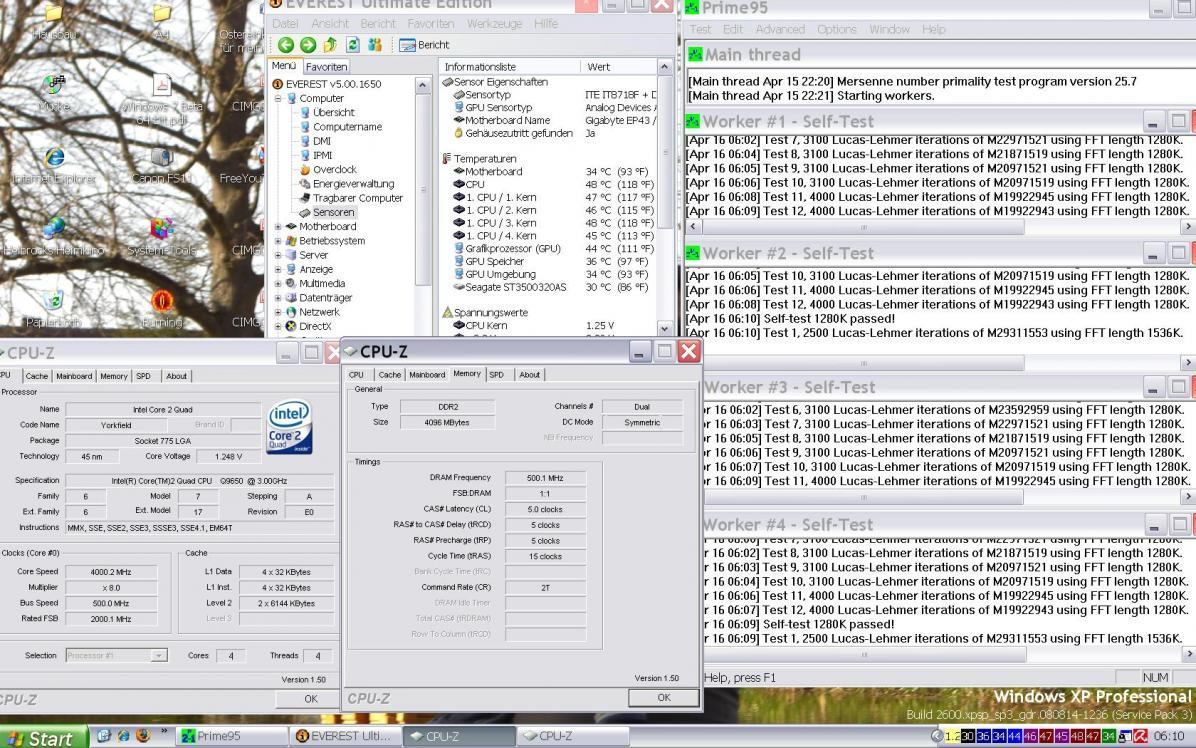Click the EVEREST tree panel vertical scrollbar
The height and width of the screenshot is (748, 1196).
pyautogui.click(x=422, y=206)
